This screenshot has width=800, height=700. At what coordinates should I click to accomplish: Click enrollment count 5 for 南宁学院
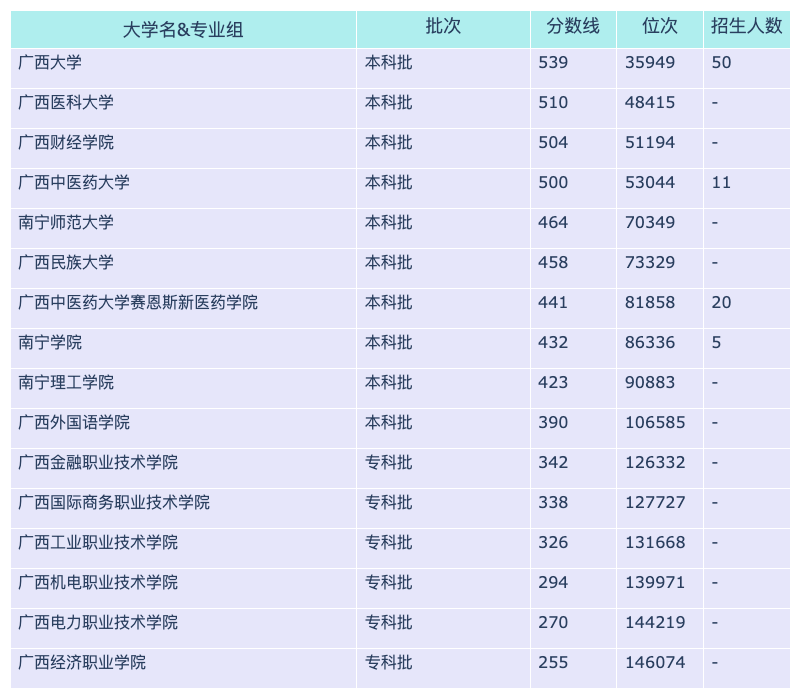[x=716, y=342]
